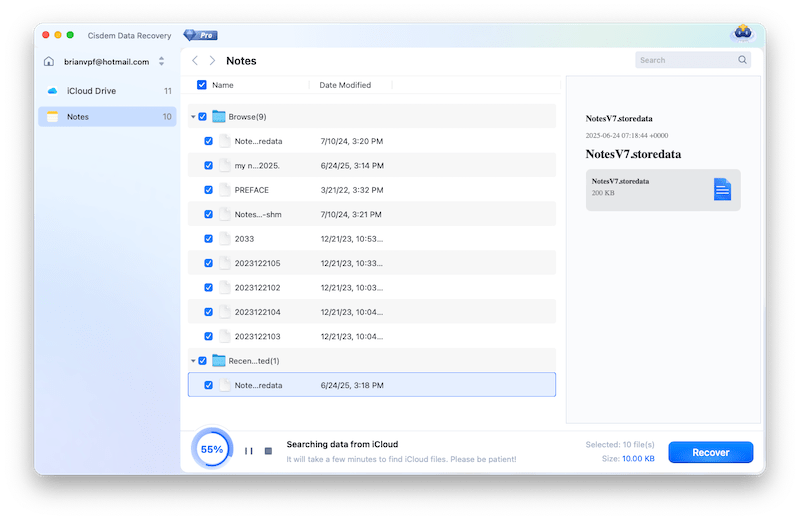Sort files by Date Modified column
Screen dimensions: 800x520
coord(344,85)
